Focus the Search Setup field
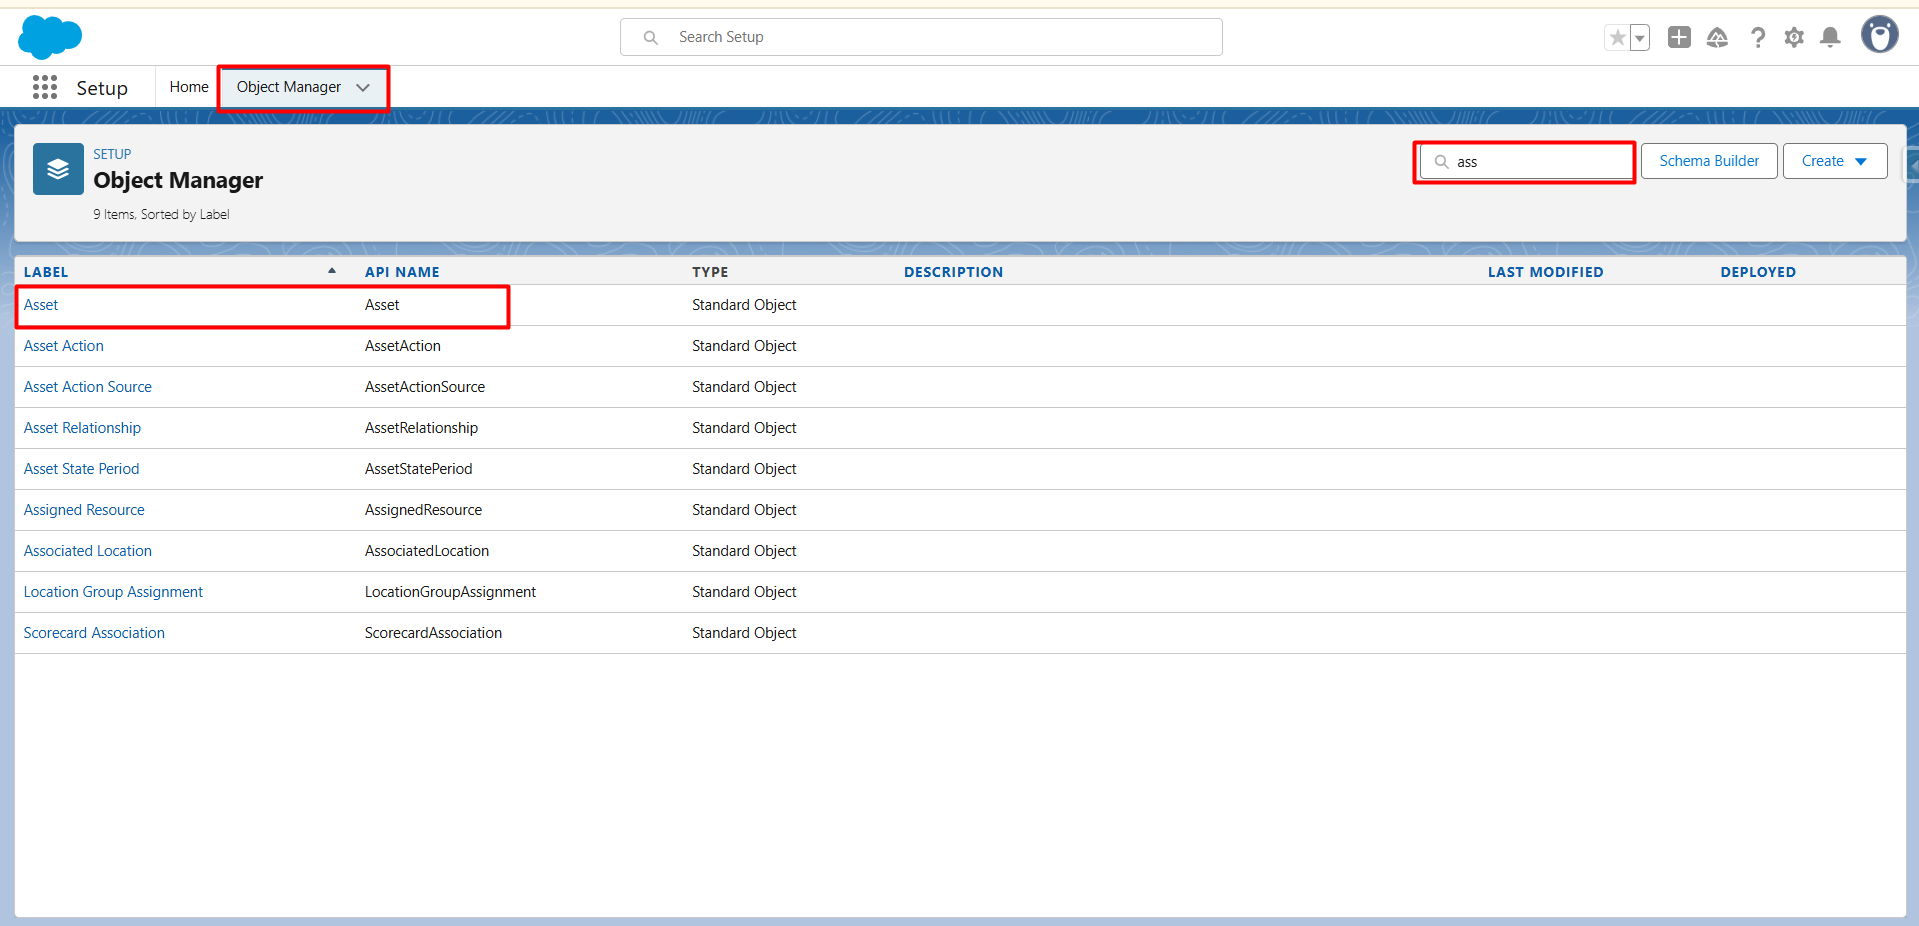This screenshot has height=926, width=1919. (921, 37)
